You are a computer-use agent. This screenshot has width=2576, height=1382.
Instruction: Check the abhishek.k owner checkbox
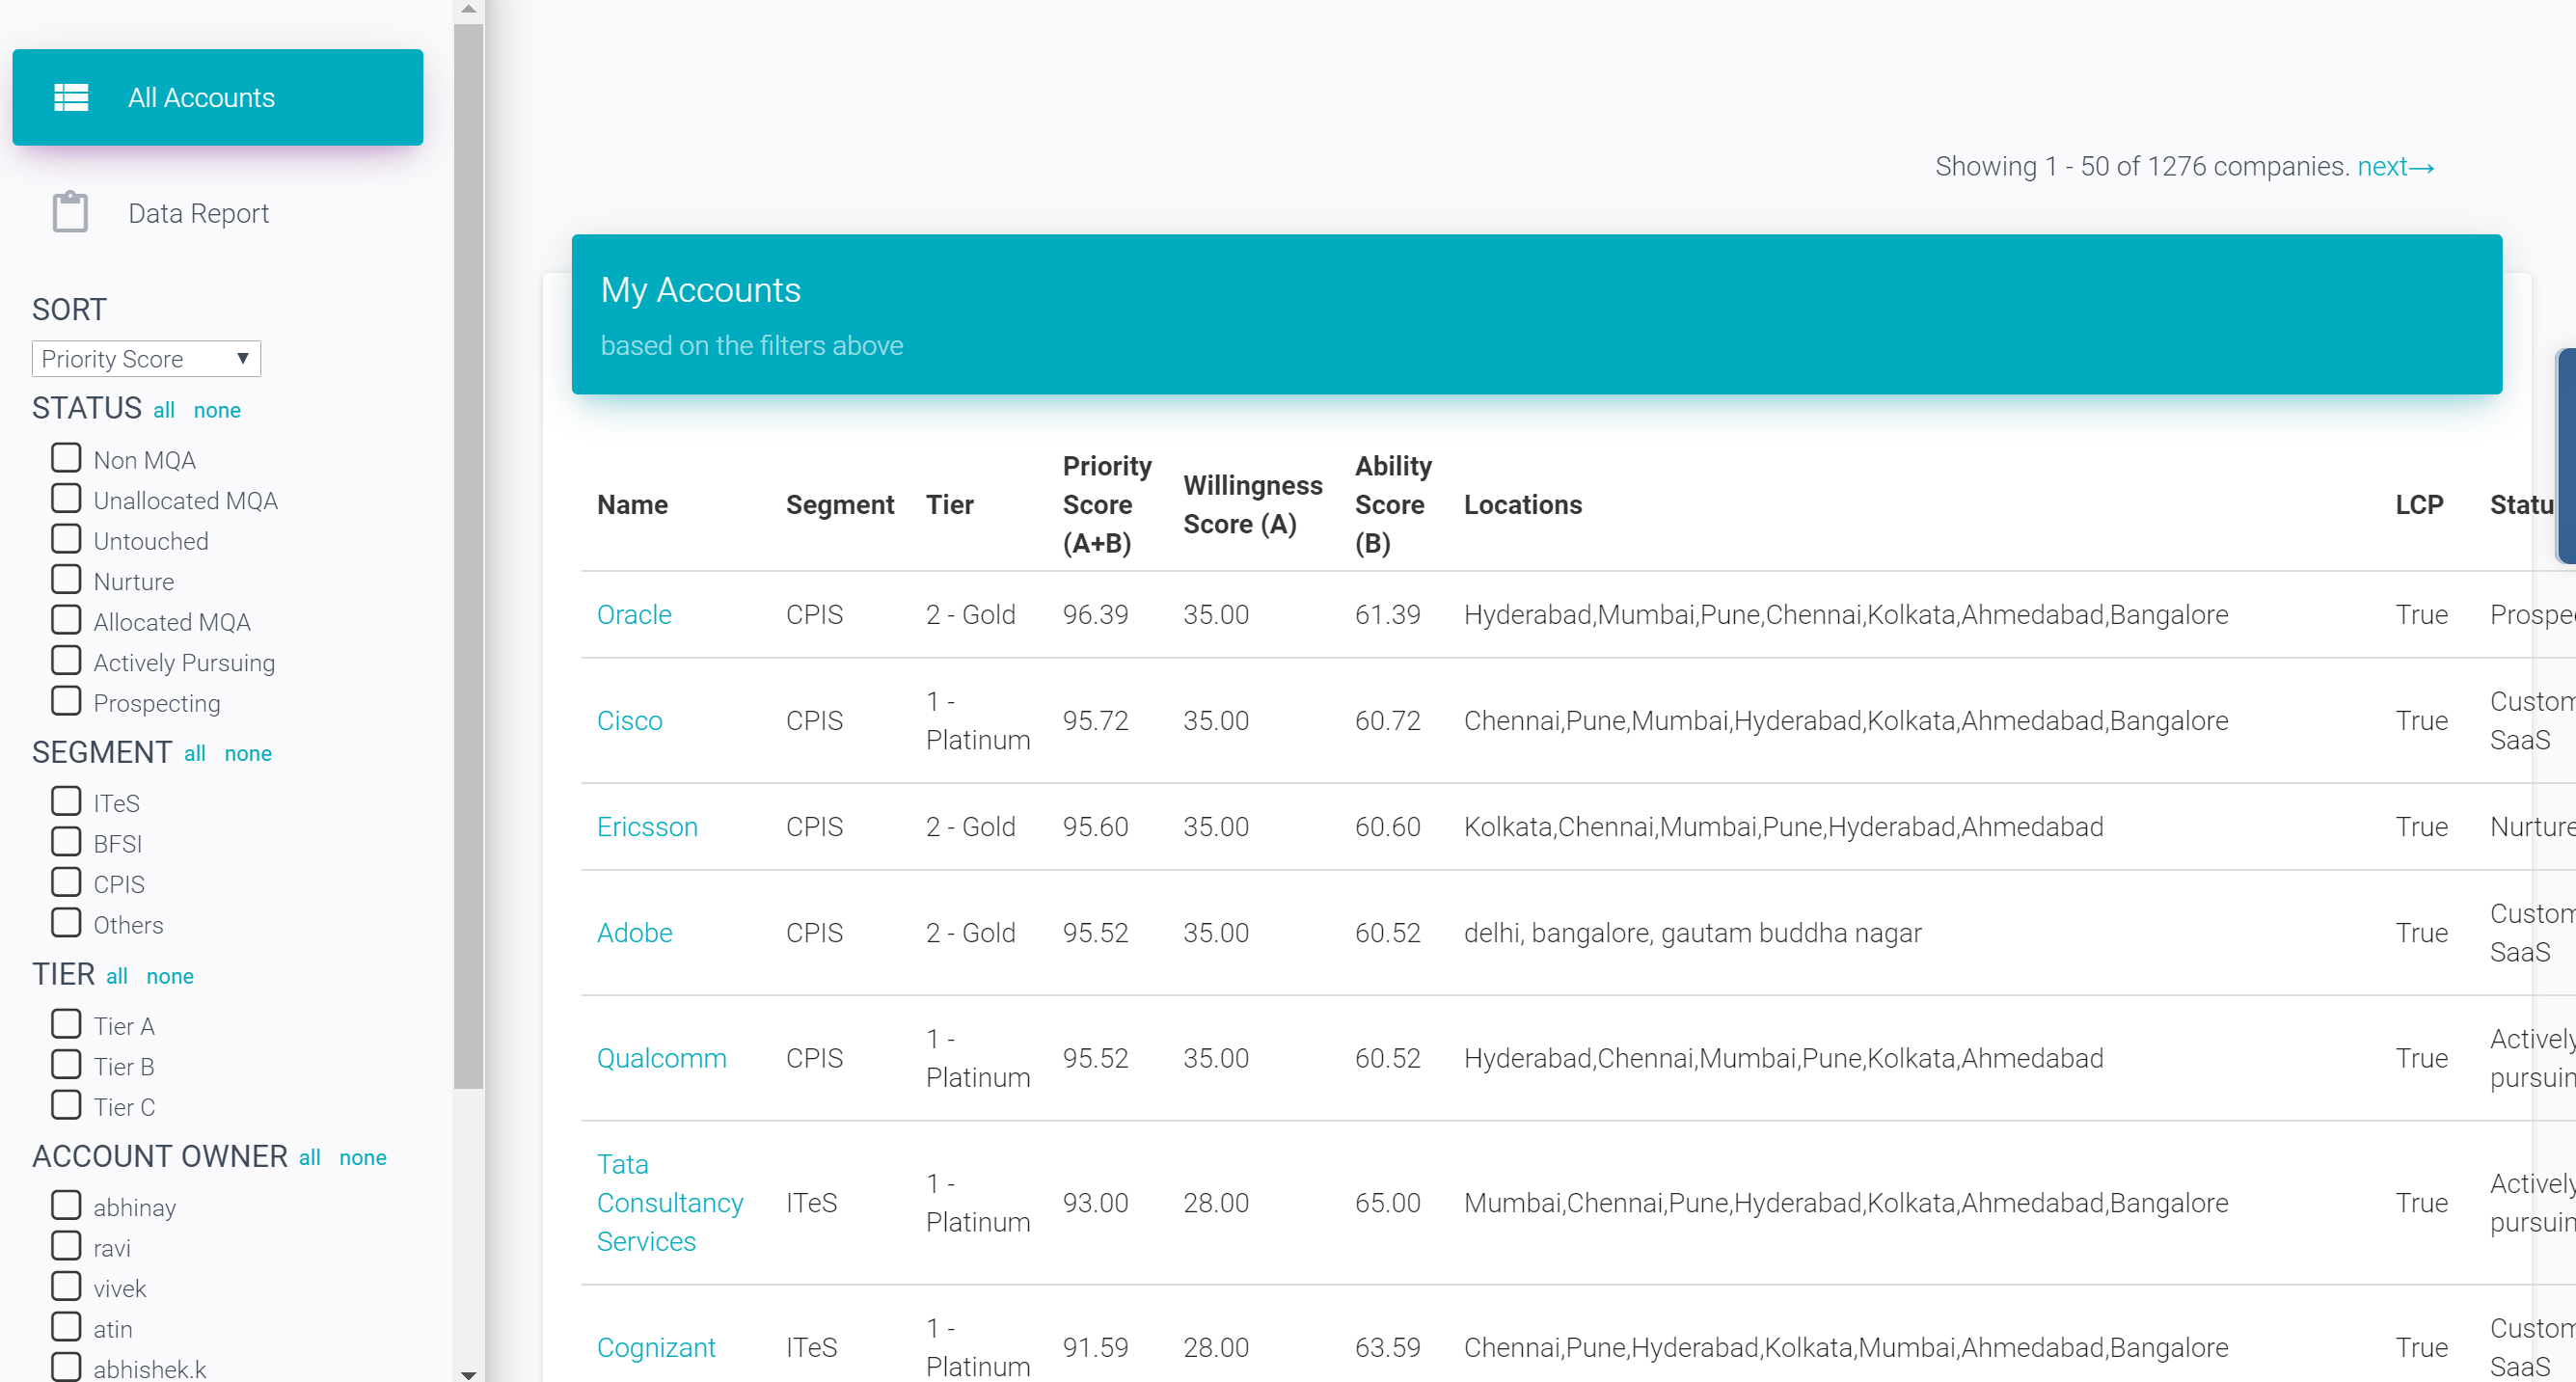point(66,1367)
